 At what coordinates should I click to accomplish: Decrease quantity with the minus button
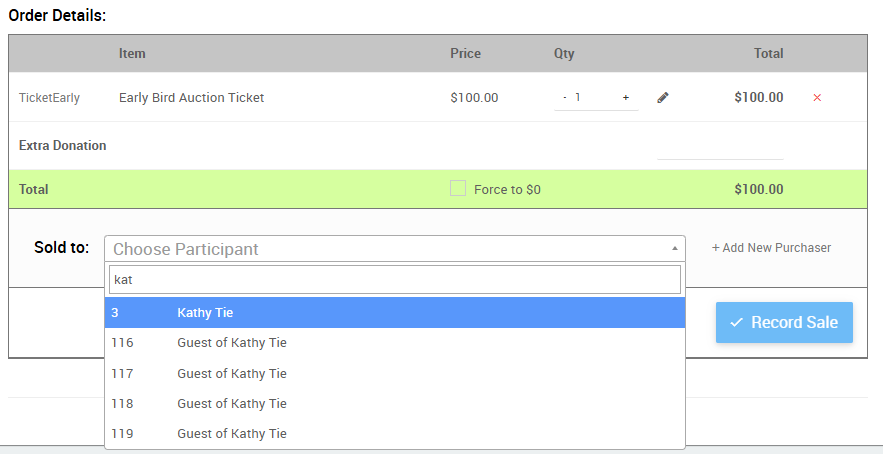click(x=565, y=98)
